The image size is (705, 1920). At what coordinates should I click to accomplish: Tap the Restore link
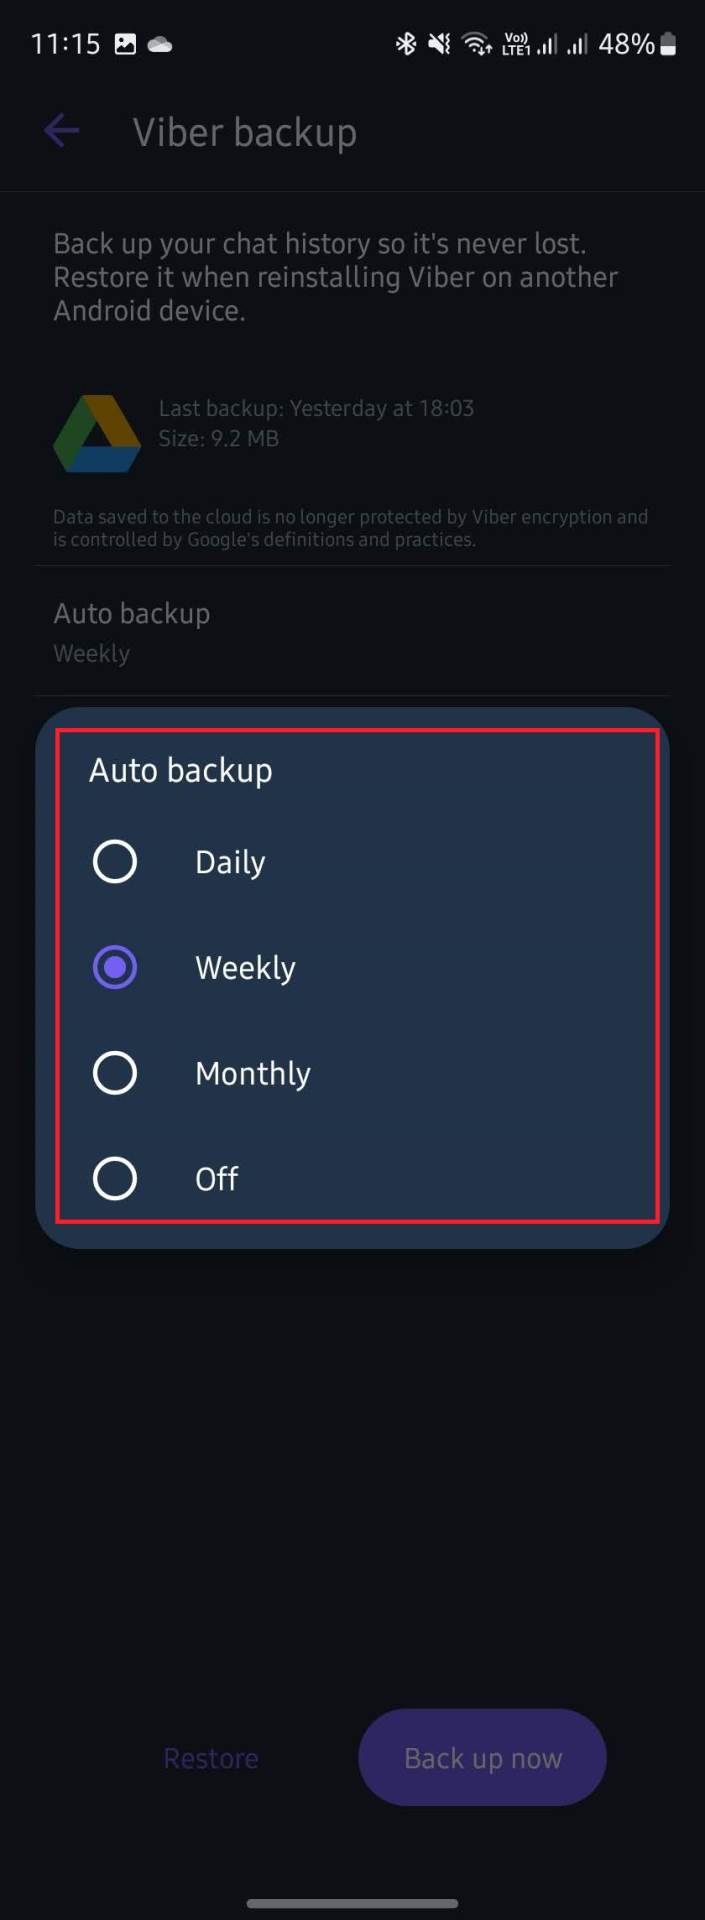click(211, 1758)
